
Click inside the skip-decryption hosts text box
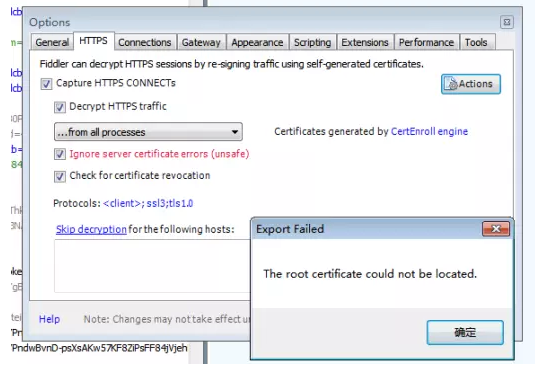coord(152,266)
